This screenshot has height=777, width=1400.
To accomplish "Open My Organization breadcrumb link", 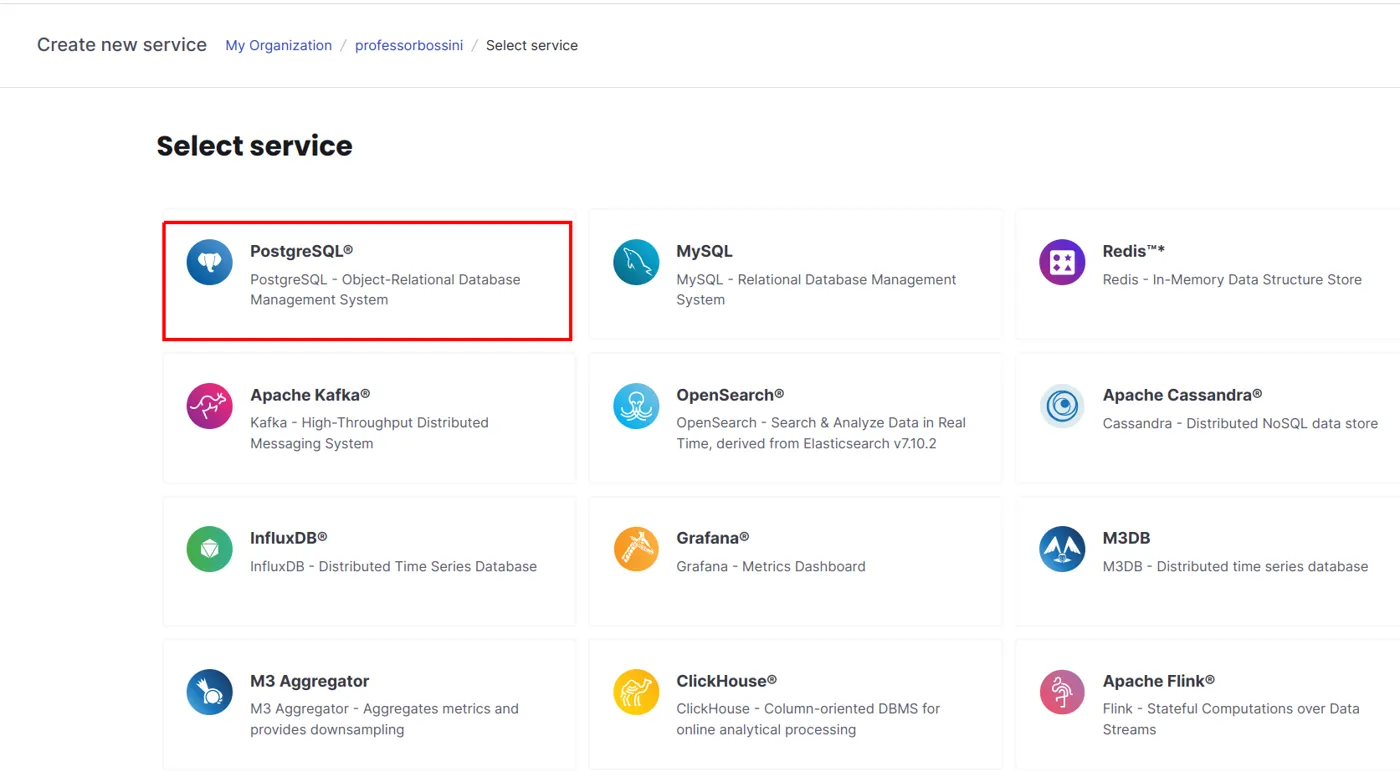I will (x=278, y=45).
